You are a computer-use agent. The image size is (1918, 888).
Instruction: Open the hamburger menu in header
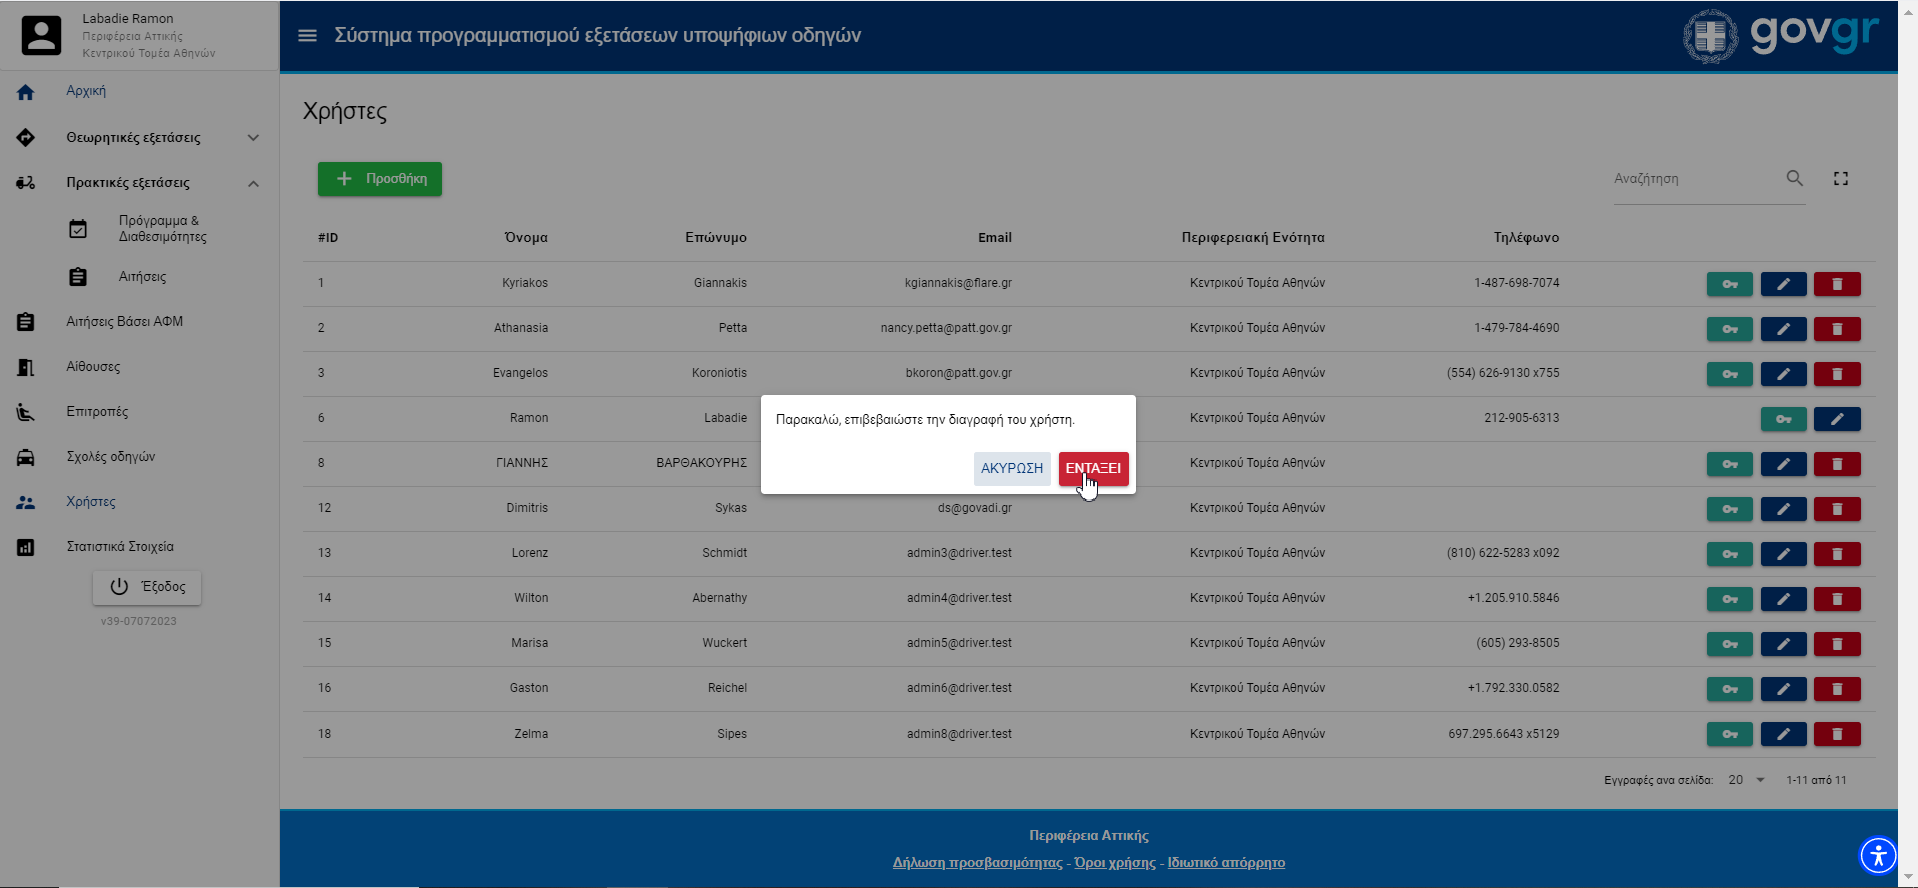coord(308,36)
